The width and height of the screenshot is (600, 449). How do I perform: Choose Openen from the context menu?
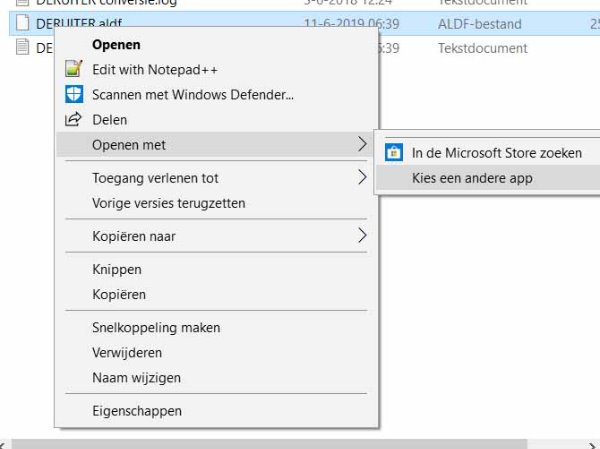[x=116, y=45]
